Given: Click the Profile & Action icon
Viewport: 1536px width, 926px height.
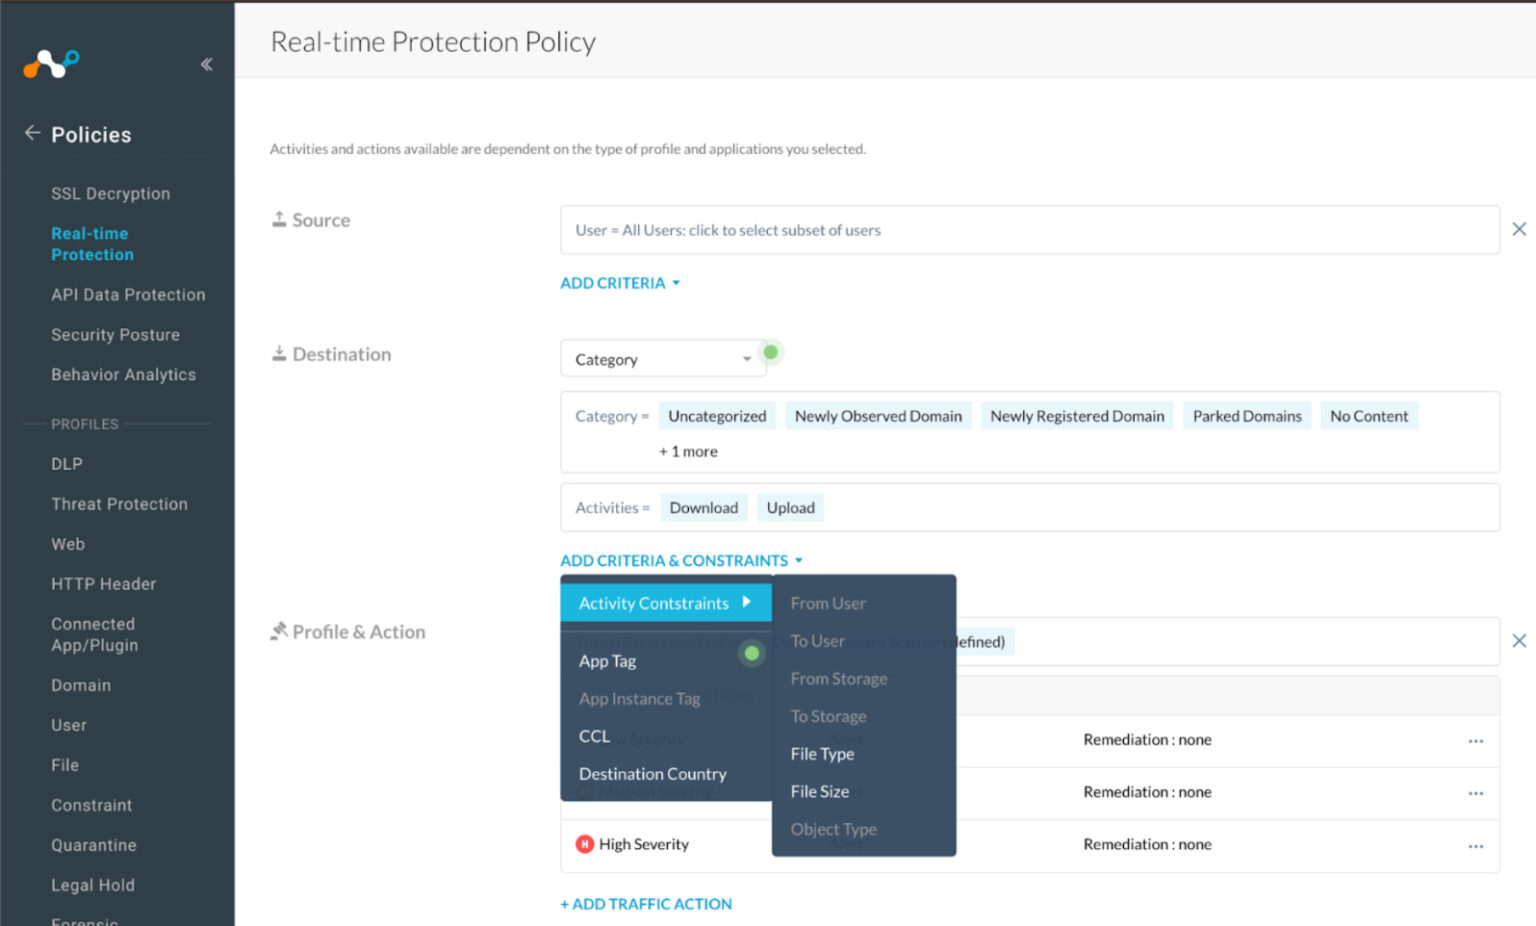Looking at the screenshot, I should [x=278, y=630].
